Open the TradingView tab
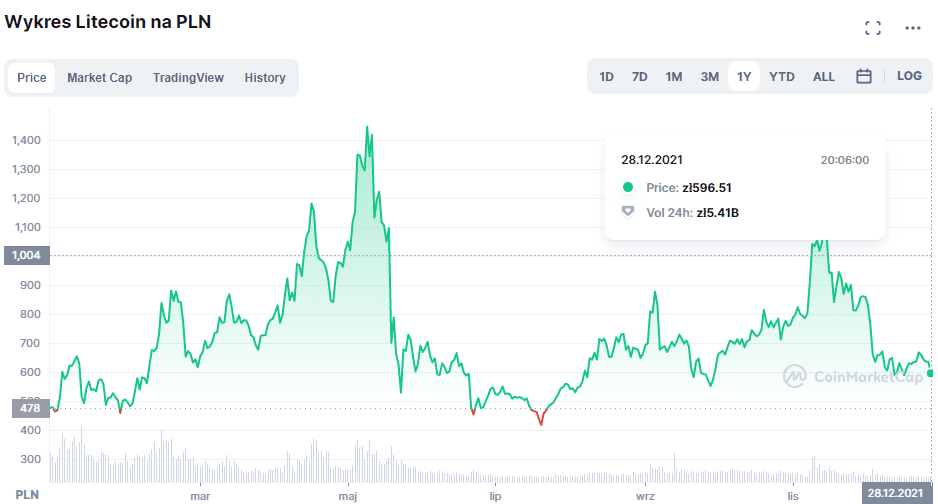Image resolution: width=938 pixels, height=504 pixels. tap(188, 78)
